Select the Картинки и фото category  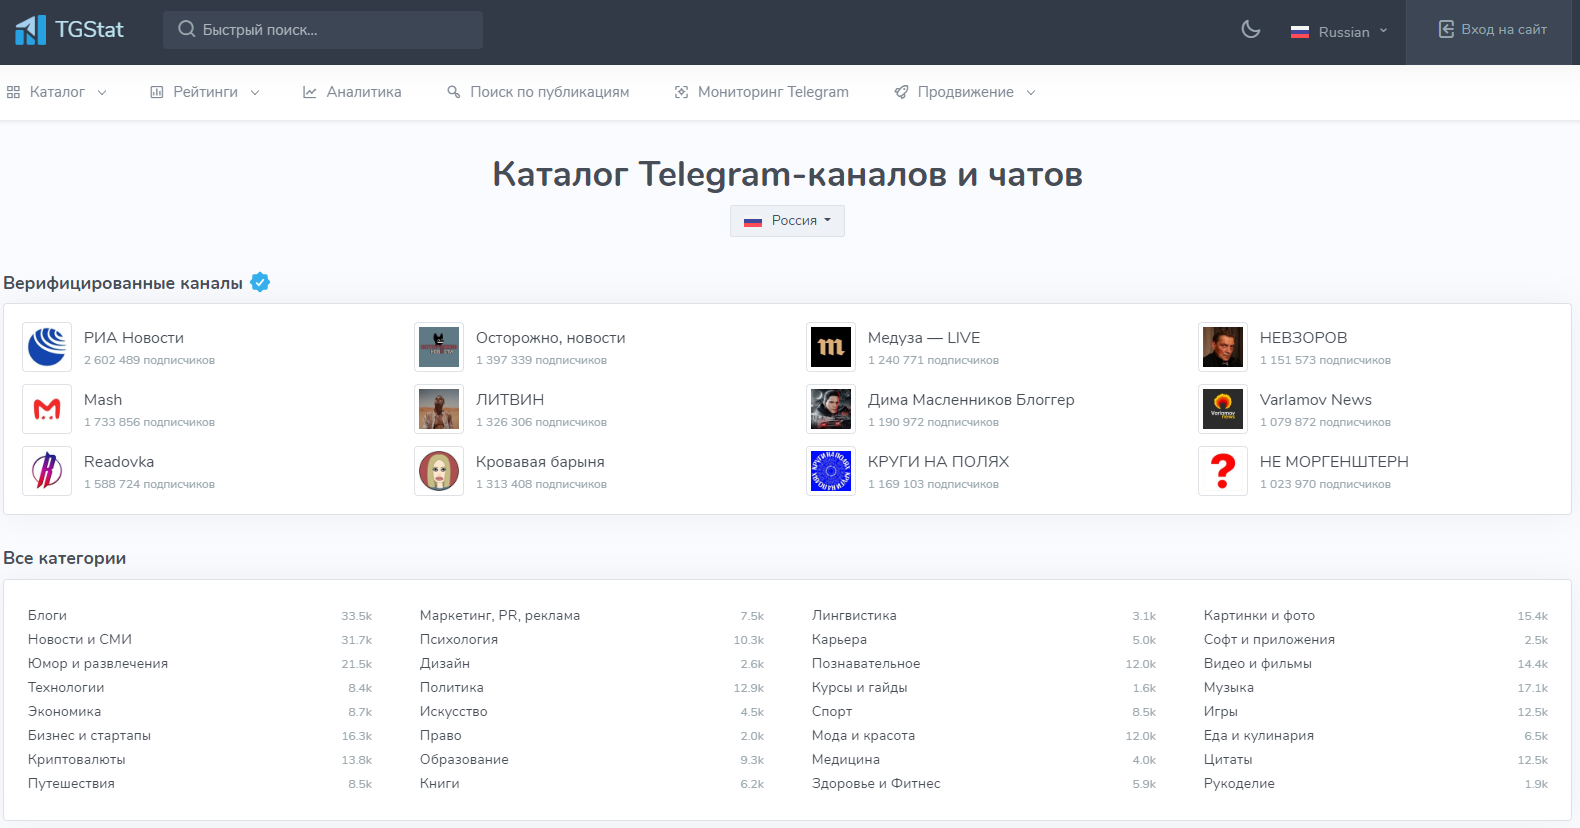(x=1259, y=616)
